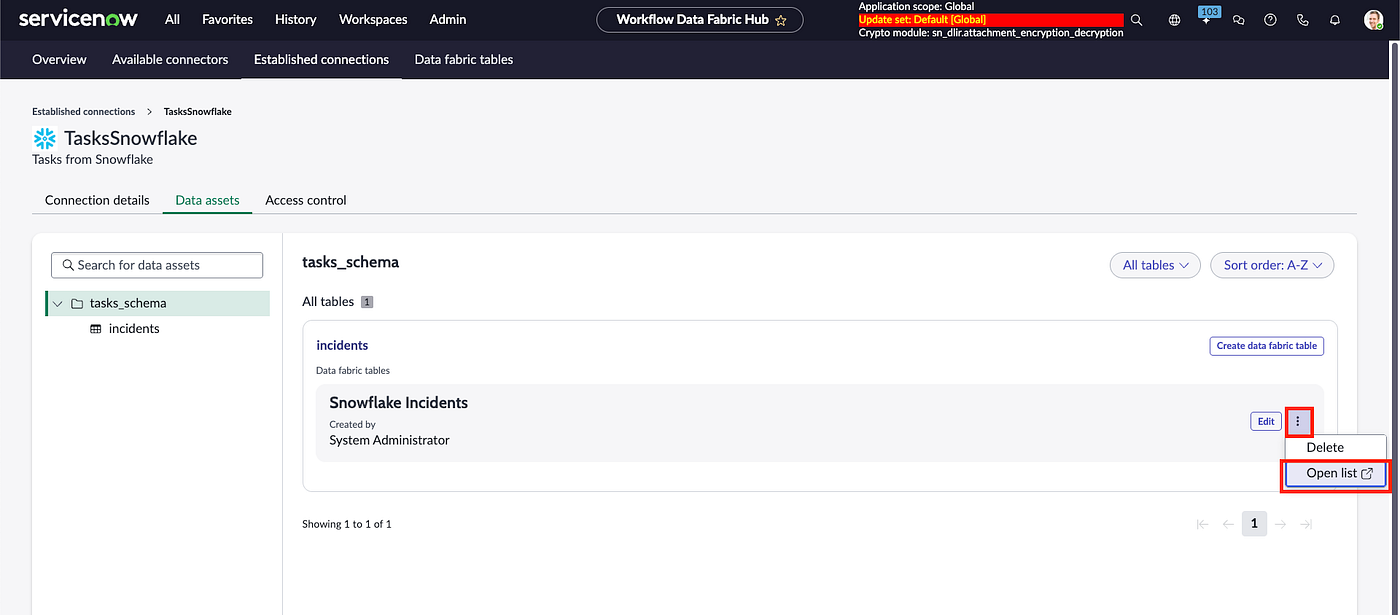This screenshot has height=615, width=1400.
Task: Select incidents in the asset tree
Action: pos(134,329)
